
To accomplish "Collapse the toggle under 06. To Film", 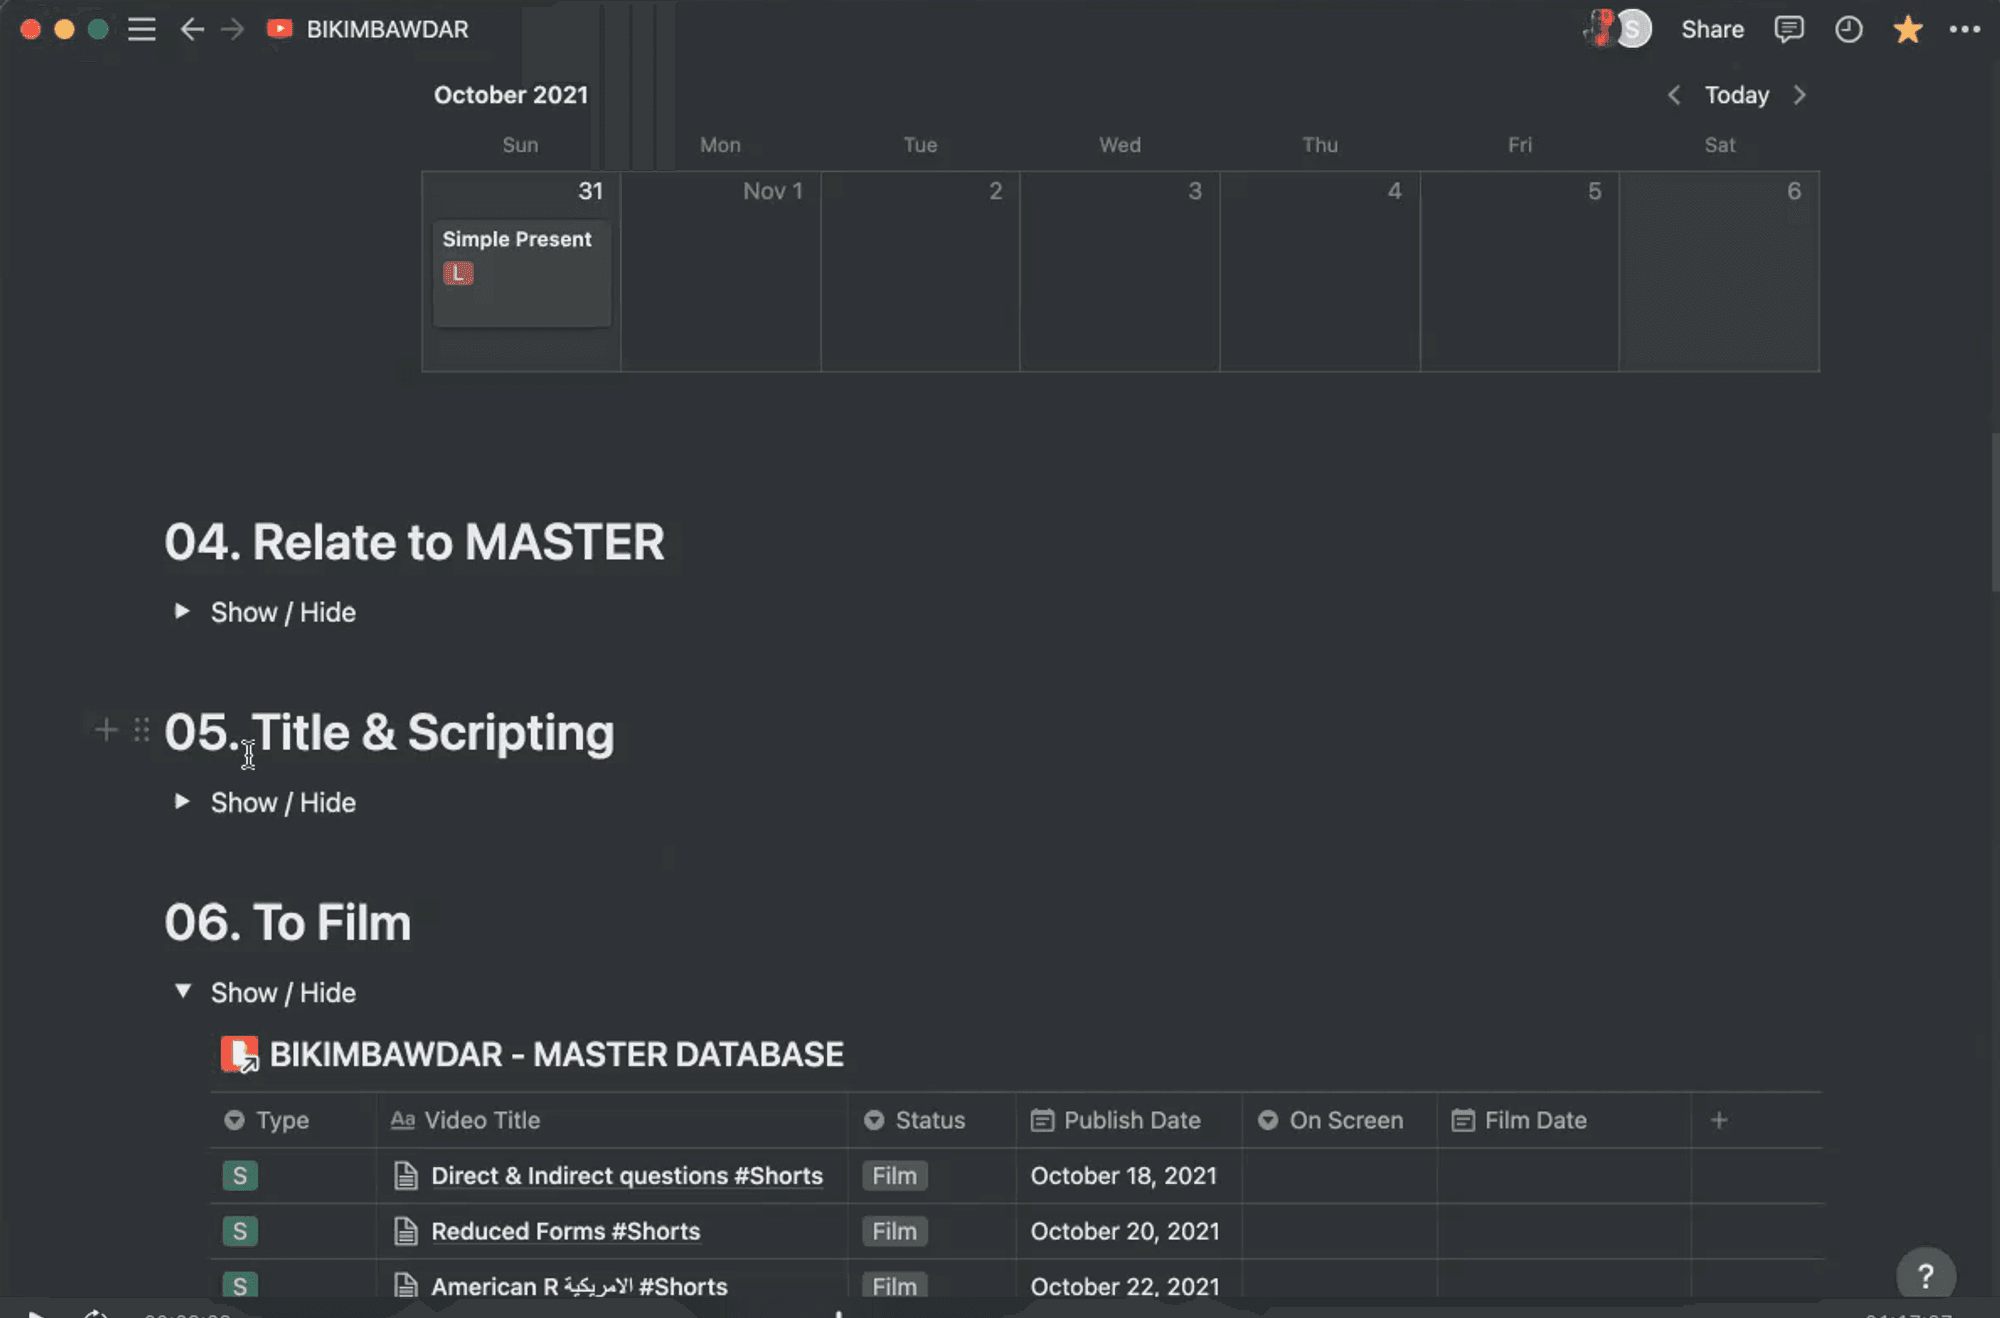I will pos(182,991).
